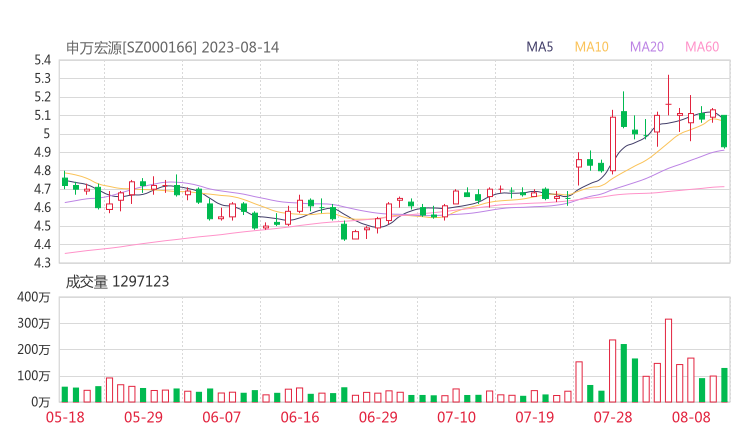Click the 400万 volume axis label
The height and width of the screenshot is (440, 740).
pyautogui.click(x=34, y=297)
